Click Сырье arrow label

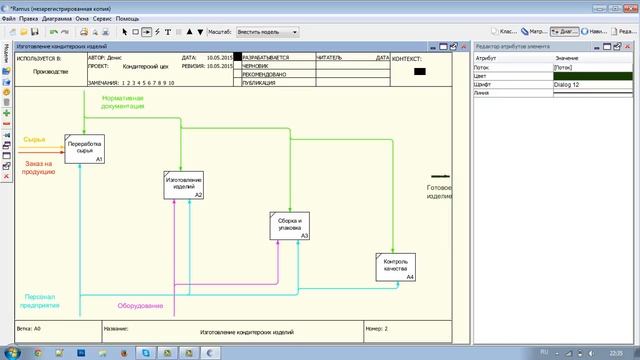tap(34, 140)
